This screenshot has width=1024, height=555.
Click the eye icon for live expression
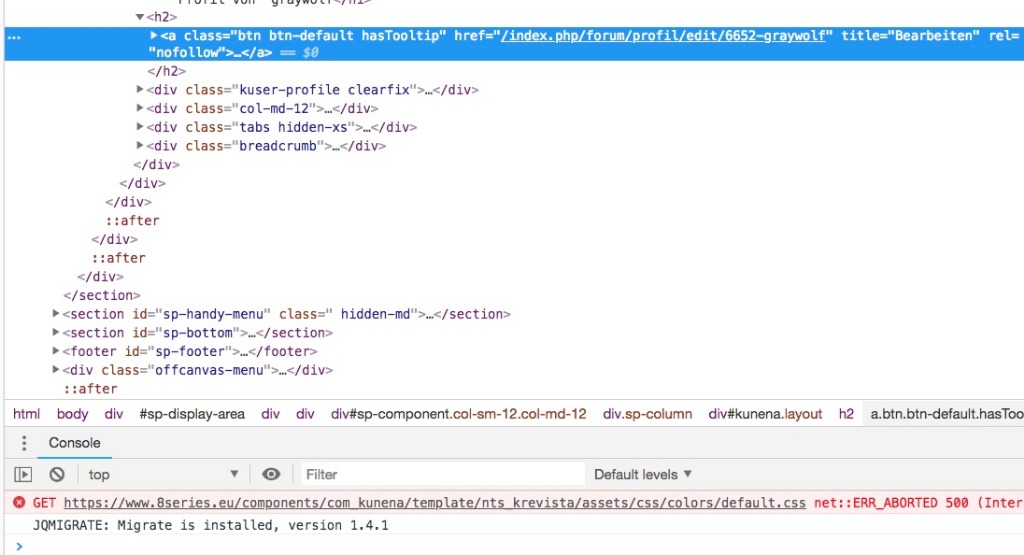(x=271, y=474)
